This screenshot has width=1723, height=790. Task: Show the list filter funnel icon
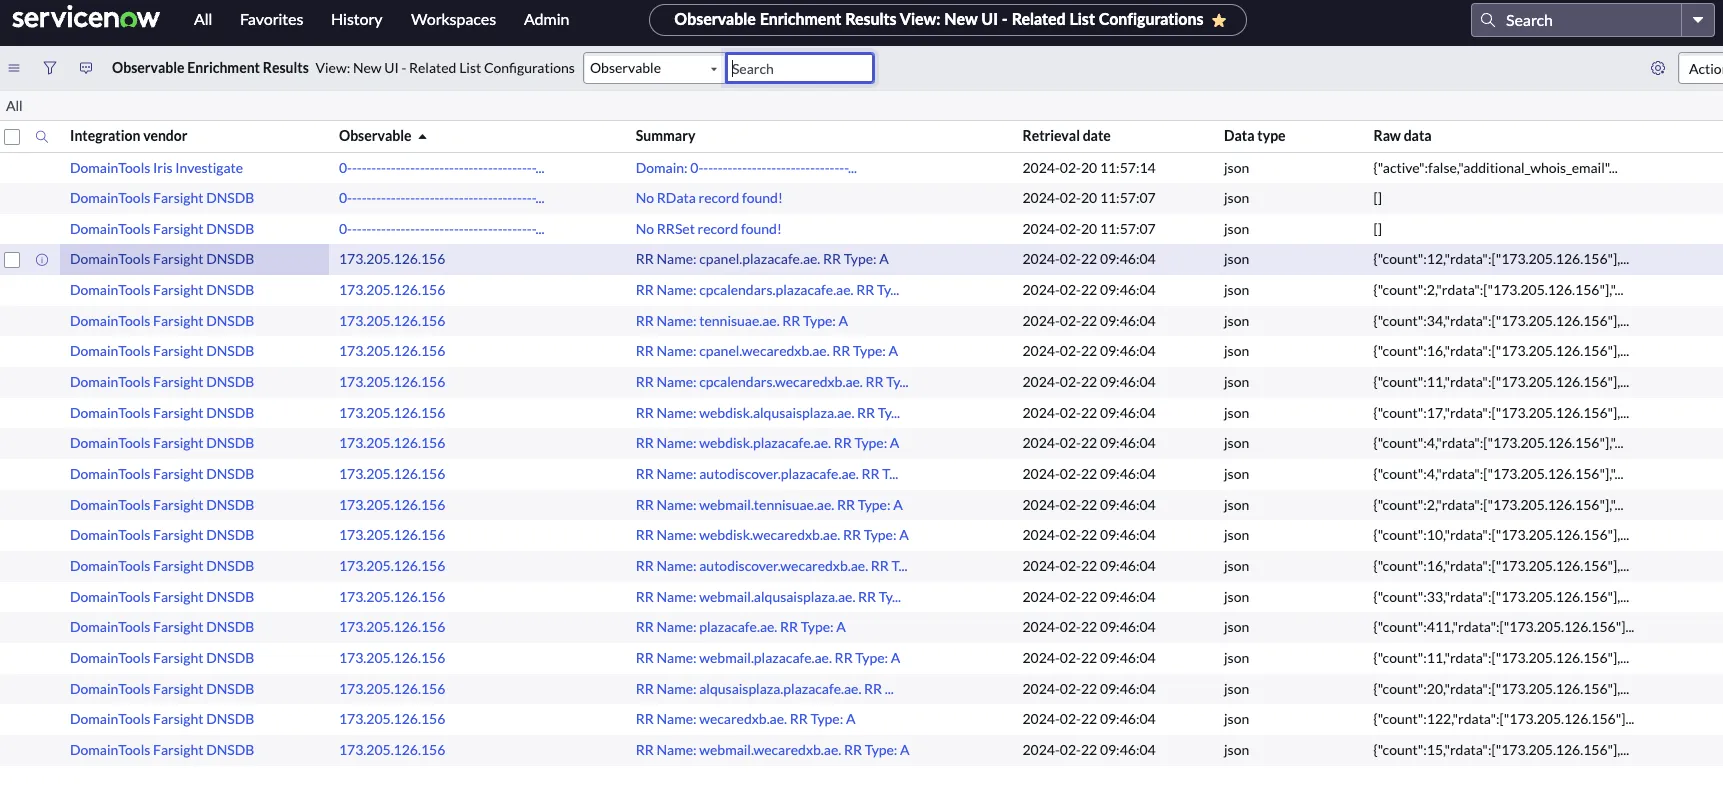50,68
